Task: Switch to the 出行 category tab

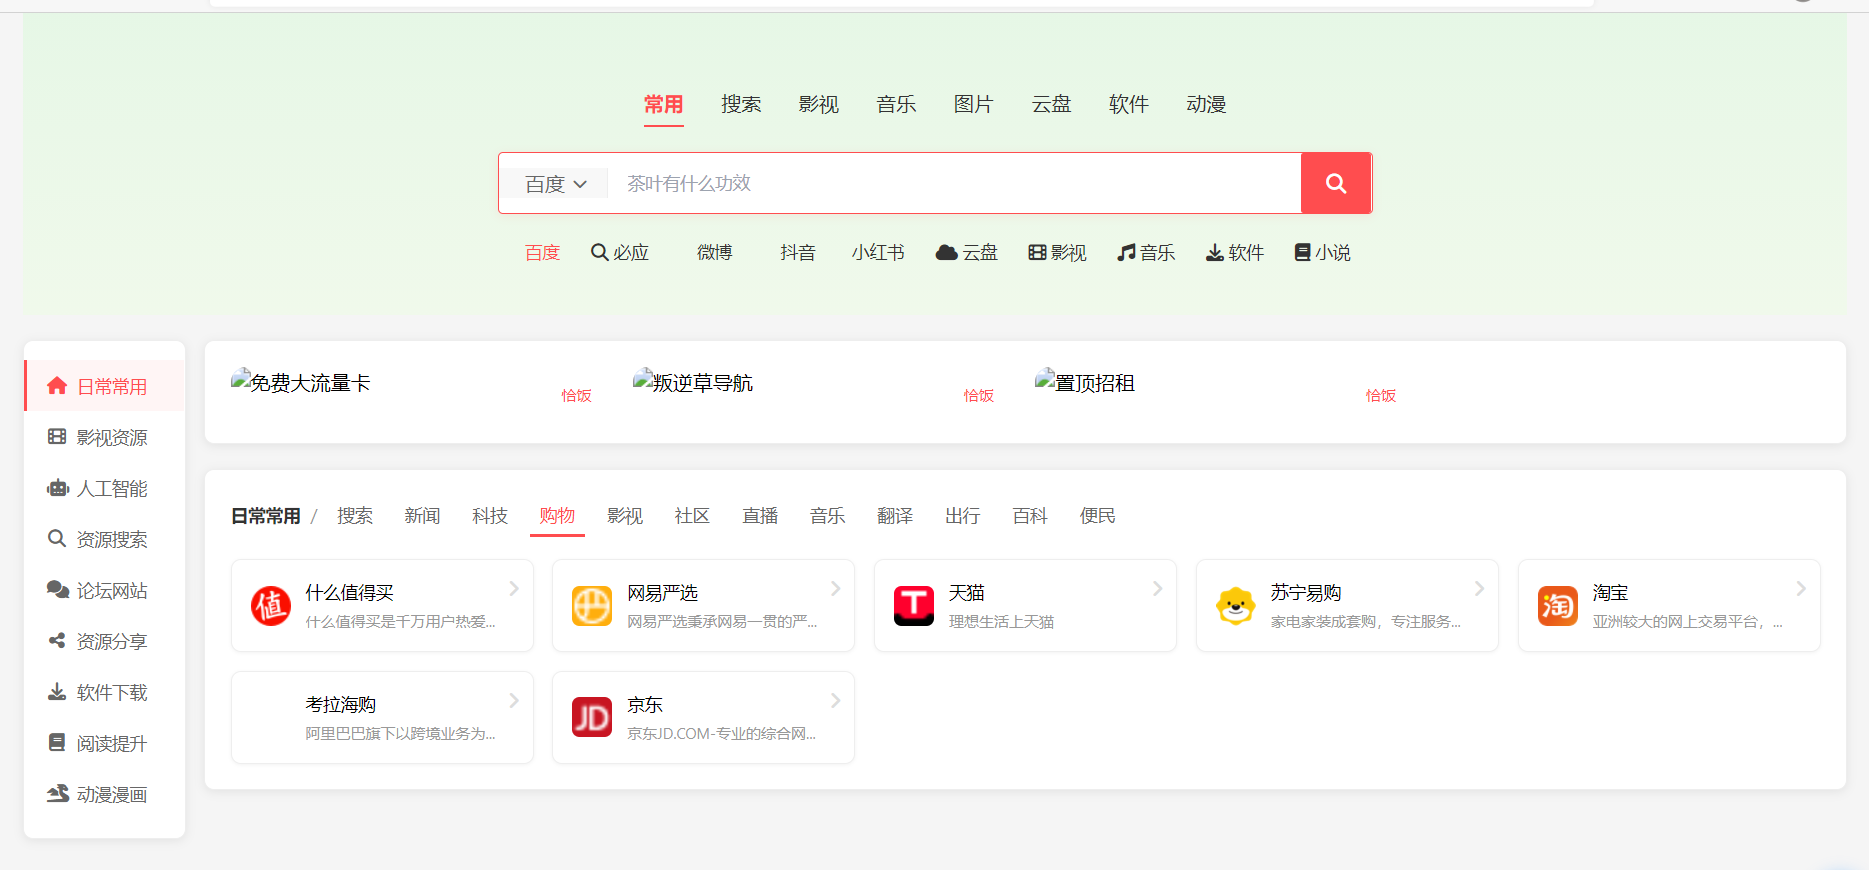Action: tap(962, 516)
